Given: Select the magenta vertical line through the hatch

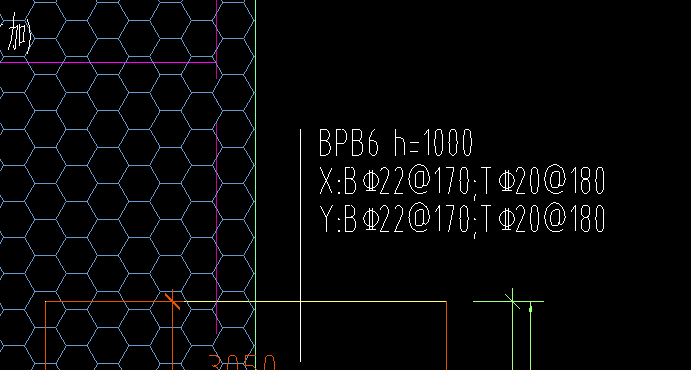Looking at the screenshot, I should click(x=216, y=167).
